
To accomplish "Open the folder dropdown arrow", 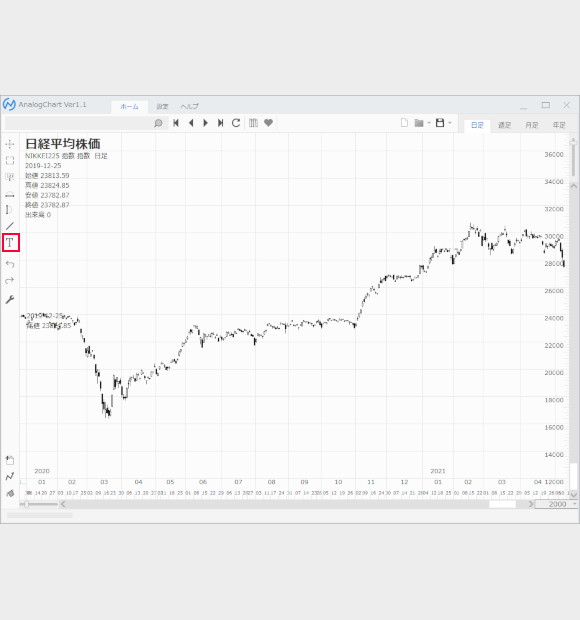I will point(429,123).
